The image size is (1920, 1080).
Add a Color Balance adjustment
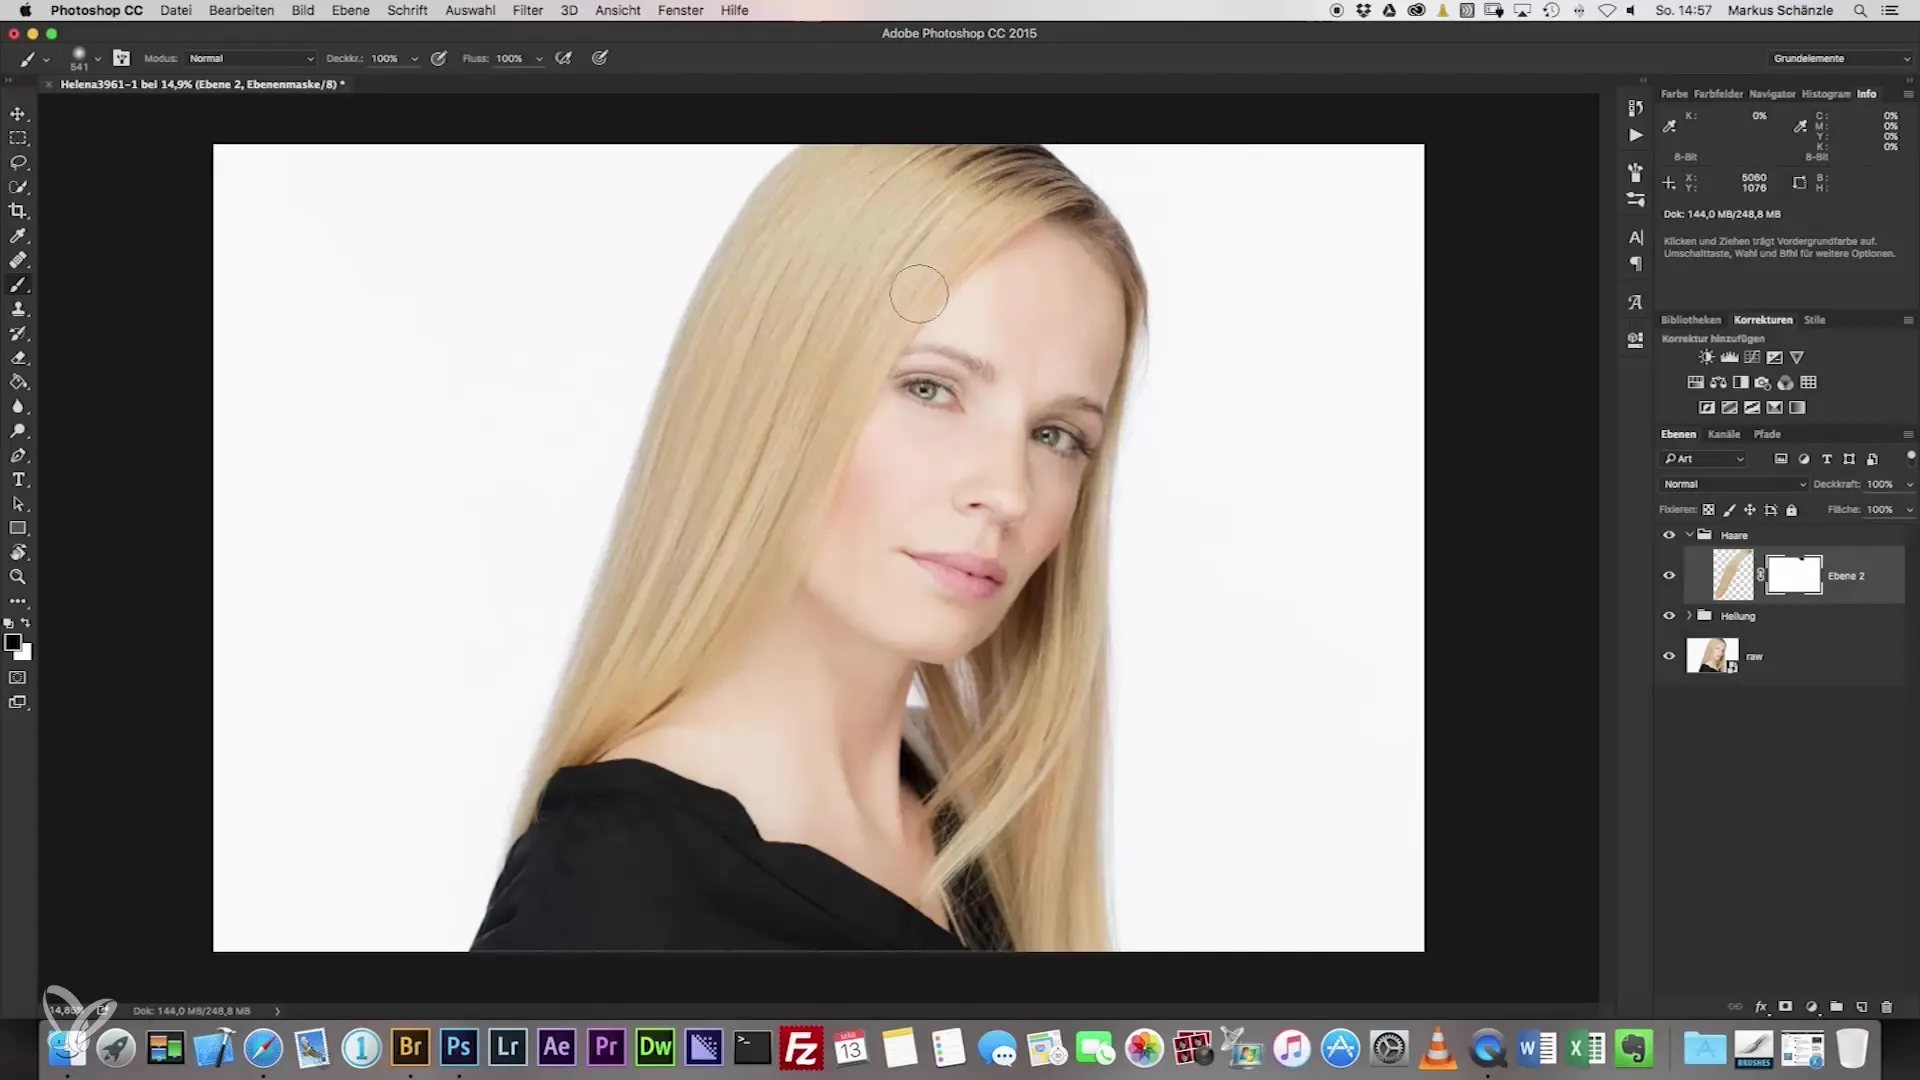tap(1718, 382)
